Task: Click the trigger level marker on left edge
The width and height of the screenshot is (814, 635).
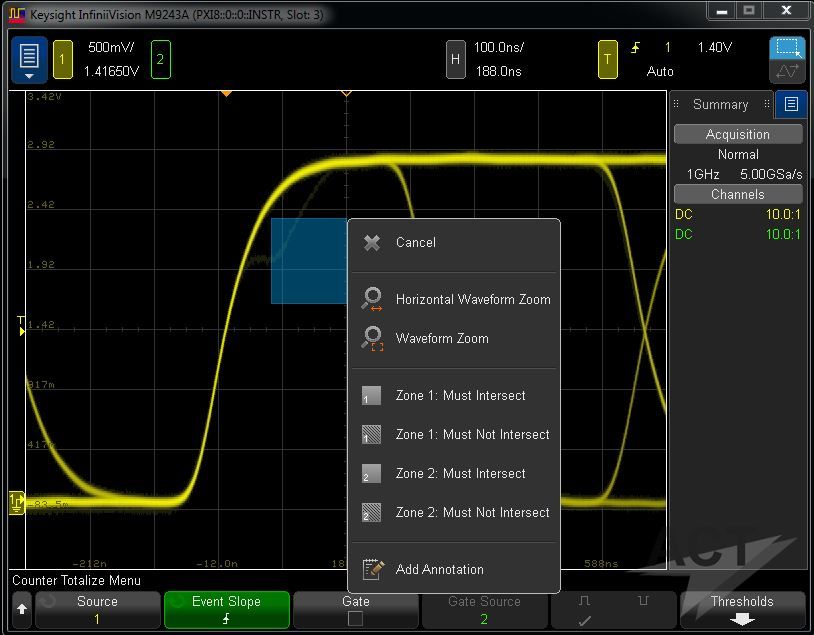Action: [21, 326]
